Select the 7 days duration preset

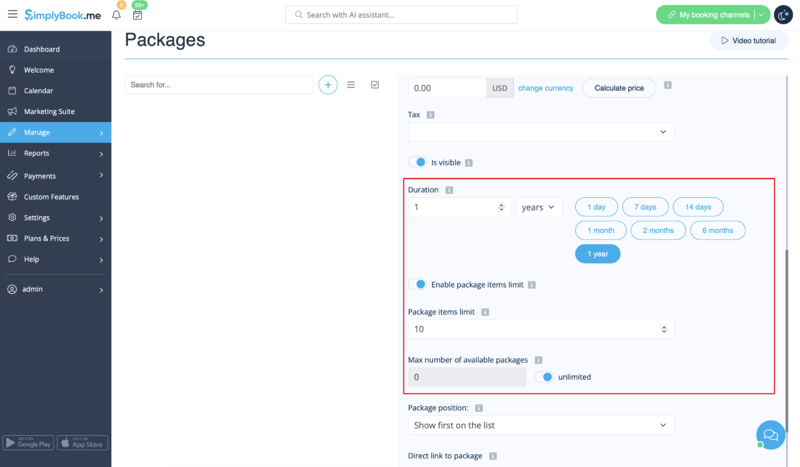645,207
